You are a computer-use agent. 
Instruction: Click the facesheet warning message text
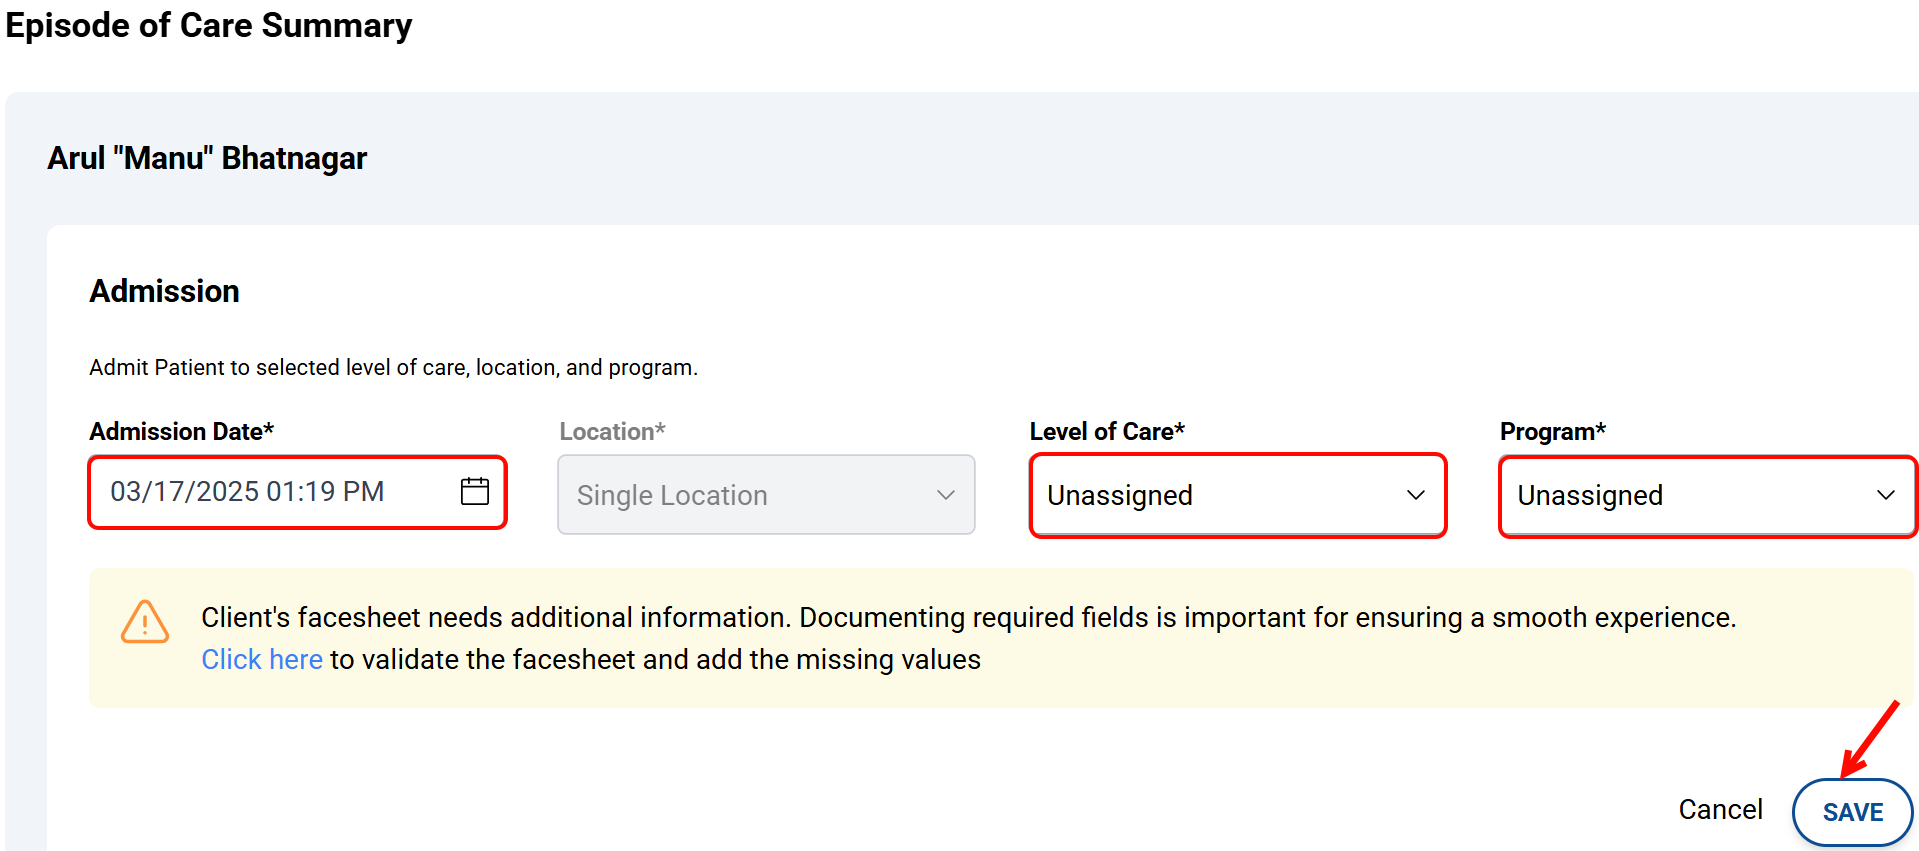(x=967, y=617)
